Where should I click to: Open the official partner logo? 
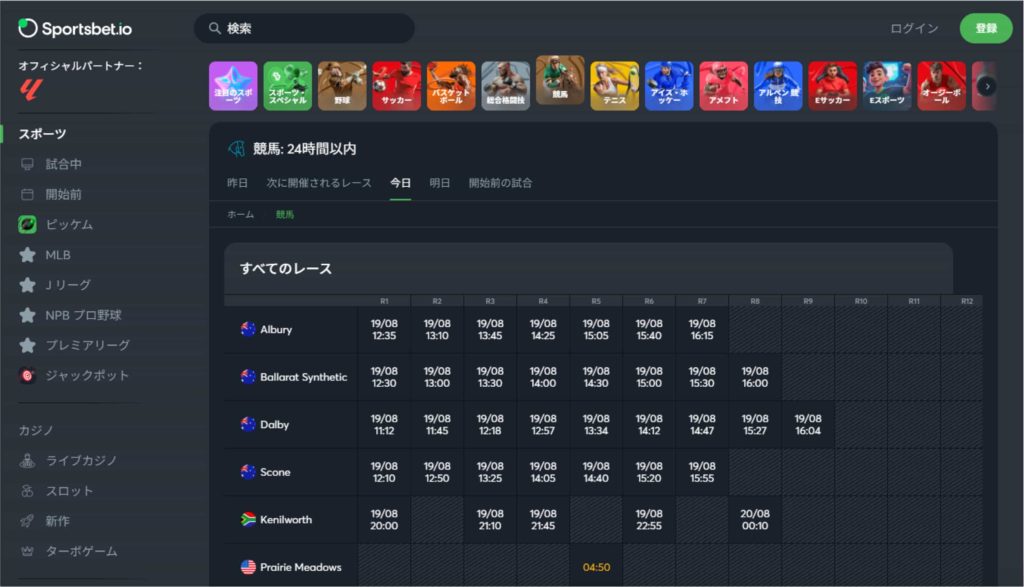click(31, 89)
